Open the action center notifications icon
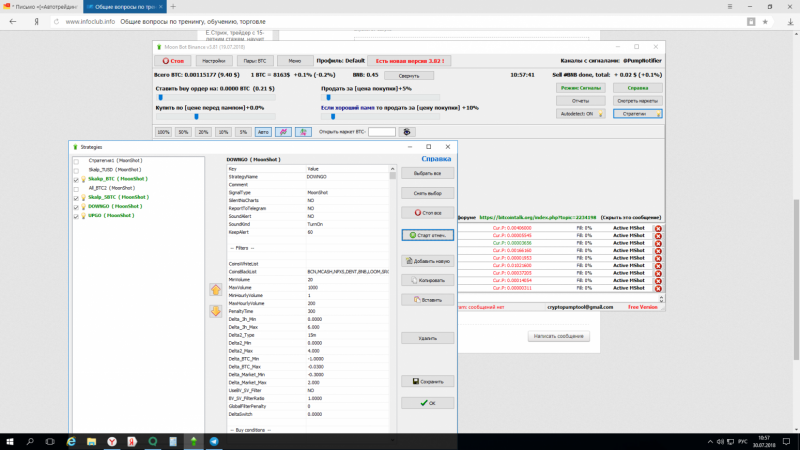This screenshot has width=800, height=450. [787, 441]
